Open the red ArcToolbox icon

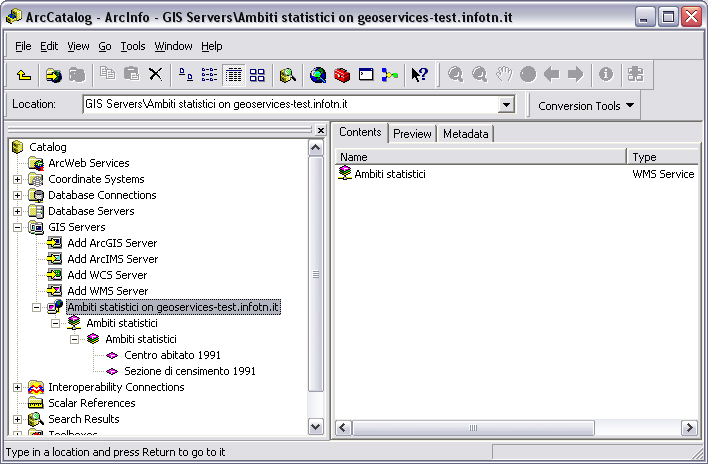[342, 74]
